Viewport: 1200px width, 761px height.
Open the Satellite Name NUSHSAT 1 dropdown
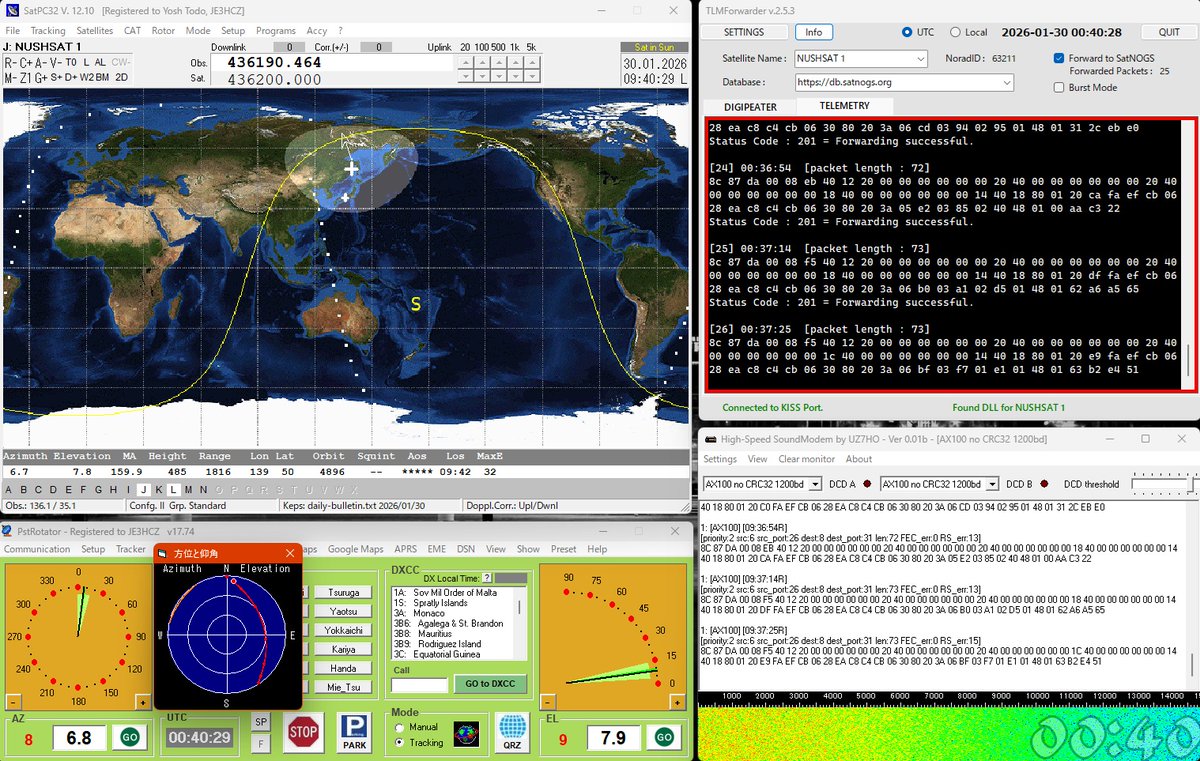tap(861, 58)
